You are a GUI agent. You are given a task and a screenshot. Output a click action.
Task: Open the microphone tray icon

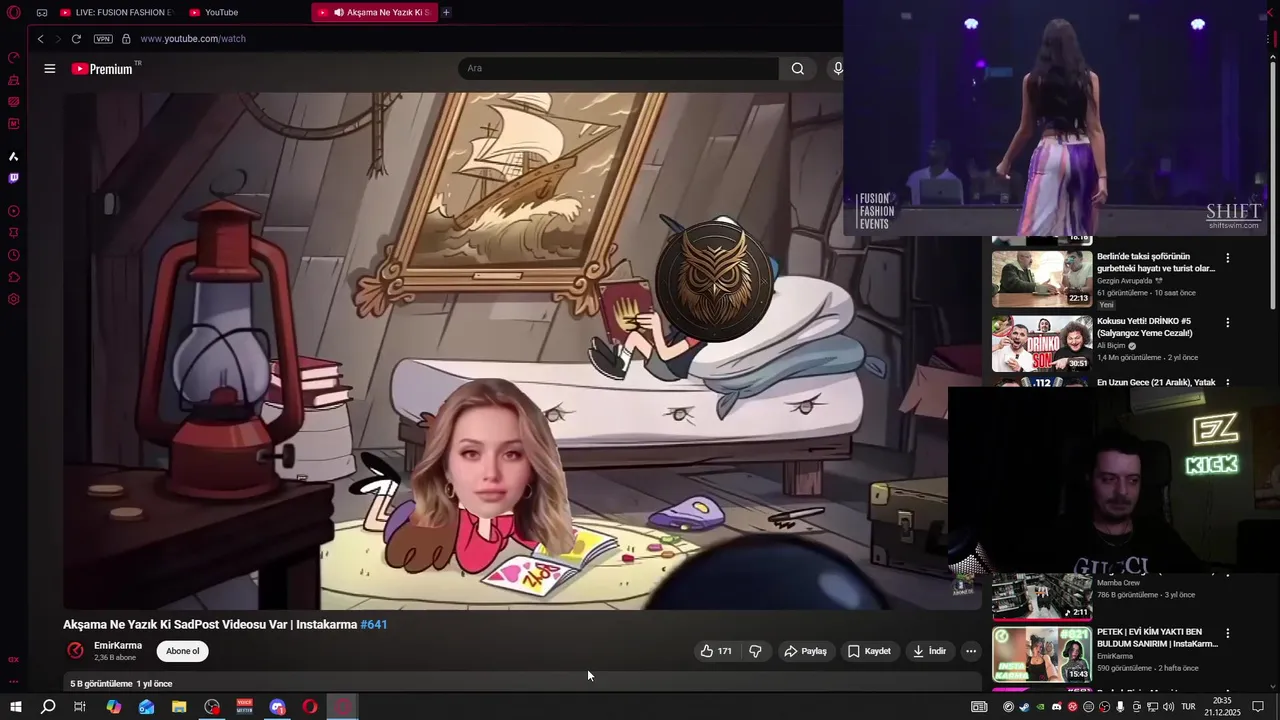pos(1120,707)
